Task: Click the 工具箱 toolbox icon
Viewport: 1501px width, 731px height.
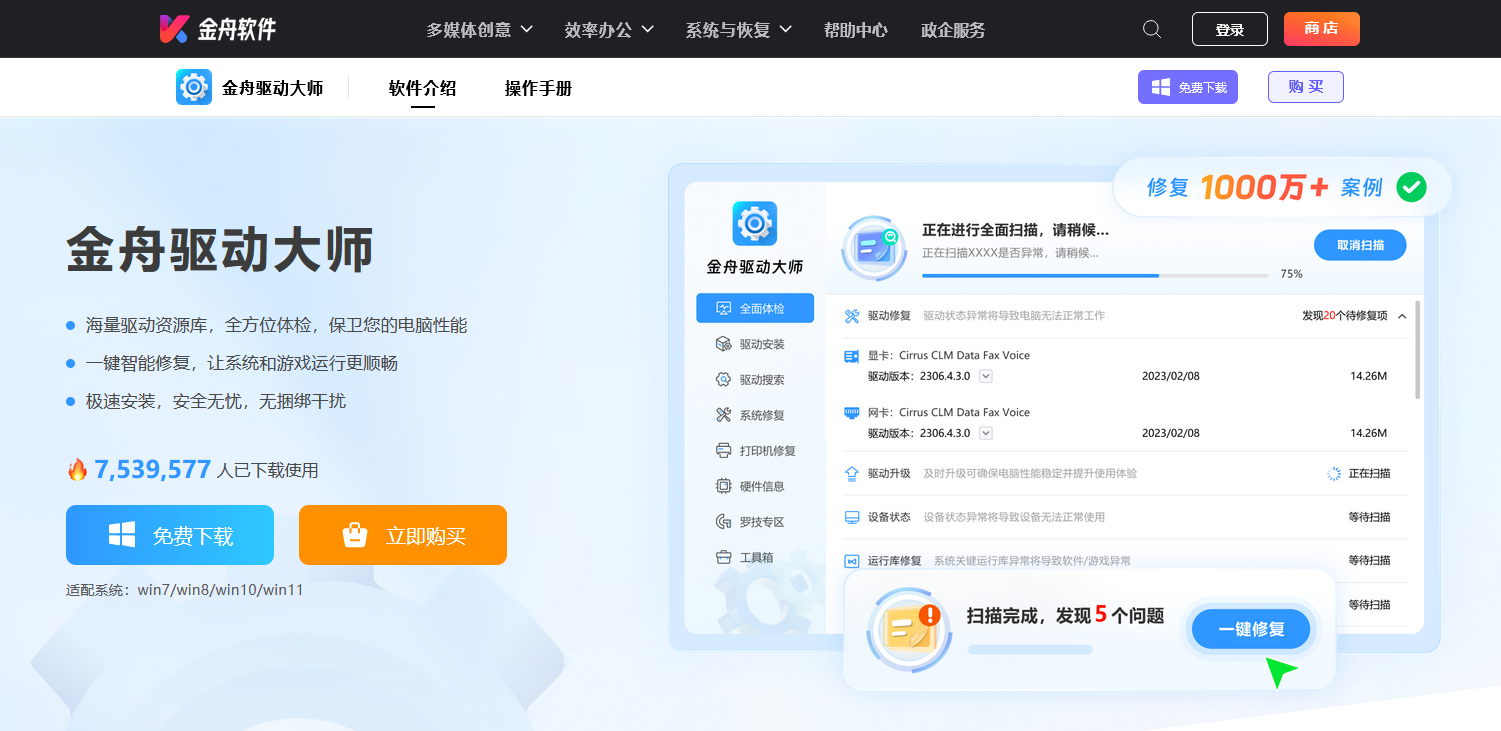Action: [724, 557]
